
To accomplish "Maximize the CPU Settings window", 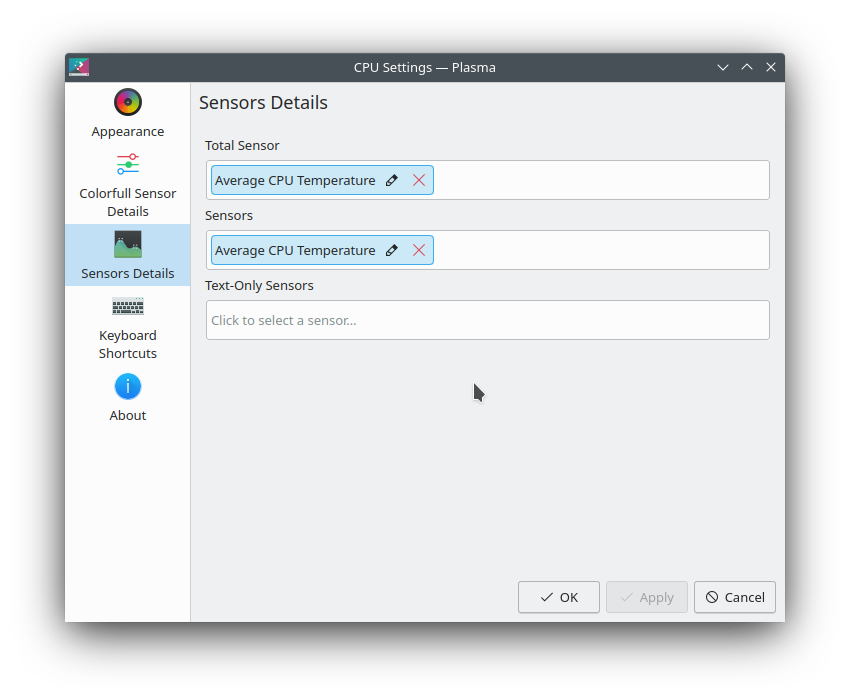I will click(747, 67).
